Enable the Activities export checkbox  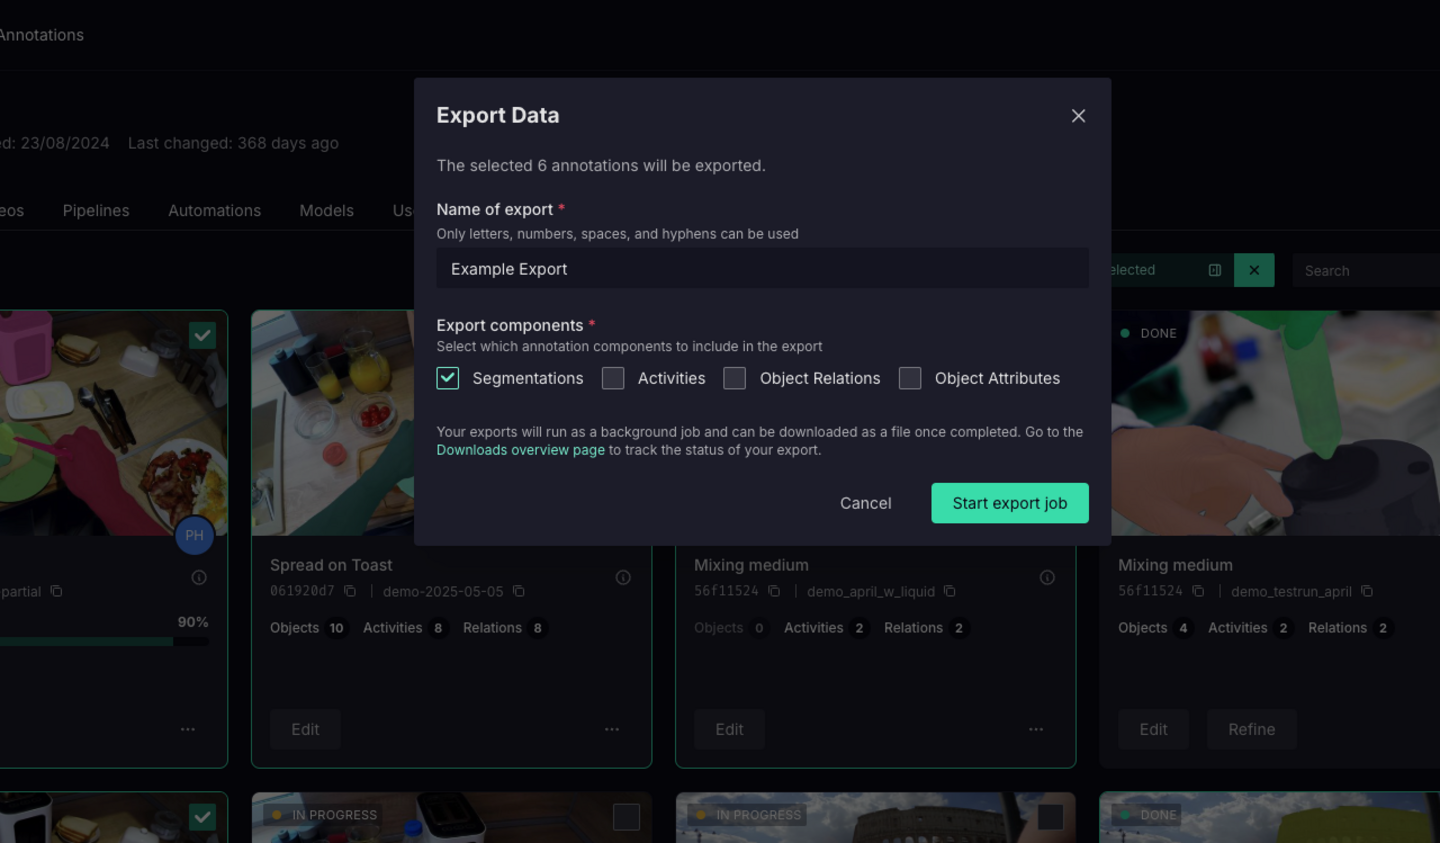[613, 378]
